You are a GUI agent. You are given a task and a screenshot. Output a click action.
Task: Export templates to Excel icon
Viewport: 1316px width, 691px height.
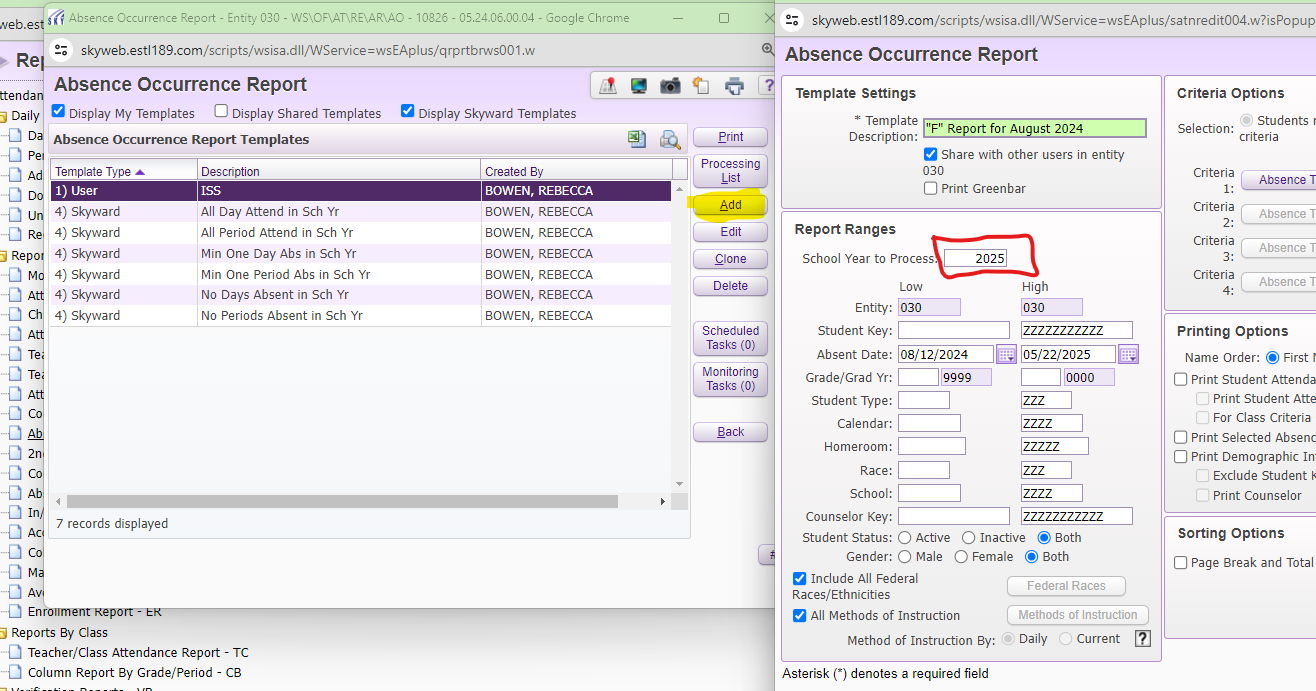(x=637, y=140)
